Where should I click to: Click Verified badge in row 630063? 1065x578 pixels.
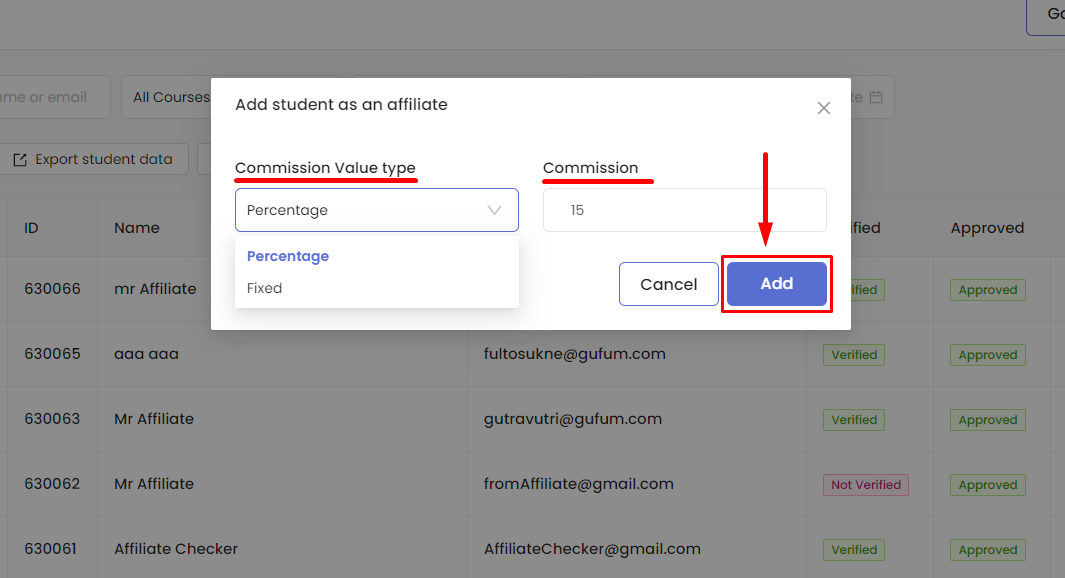pyautogui.click(x=854, y=420)
